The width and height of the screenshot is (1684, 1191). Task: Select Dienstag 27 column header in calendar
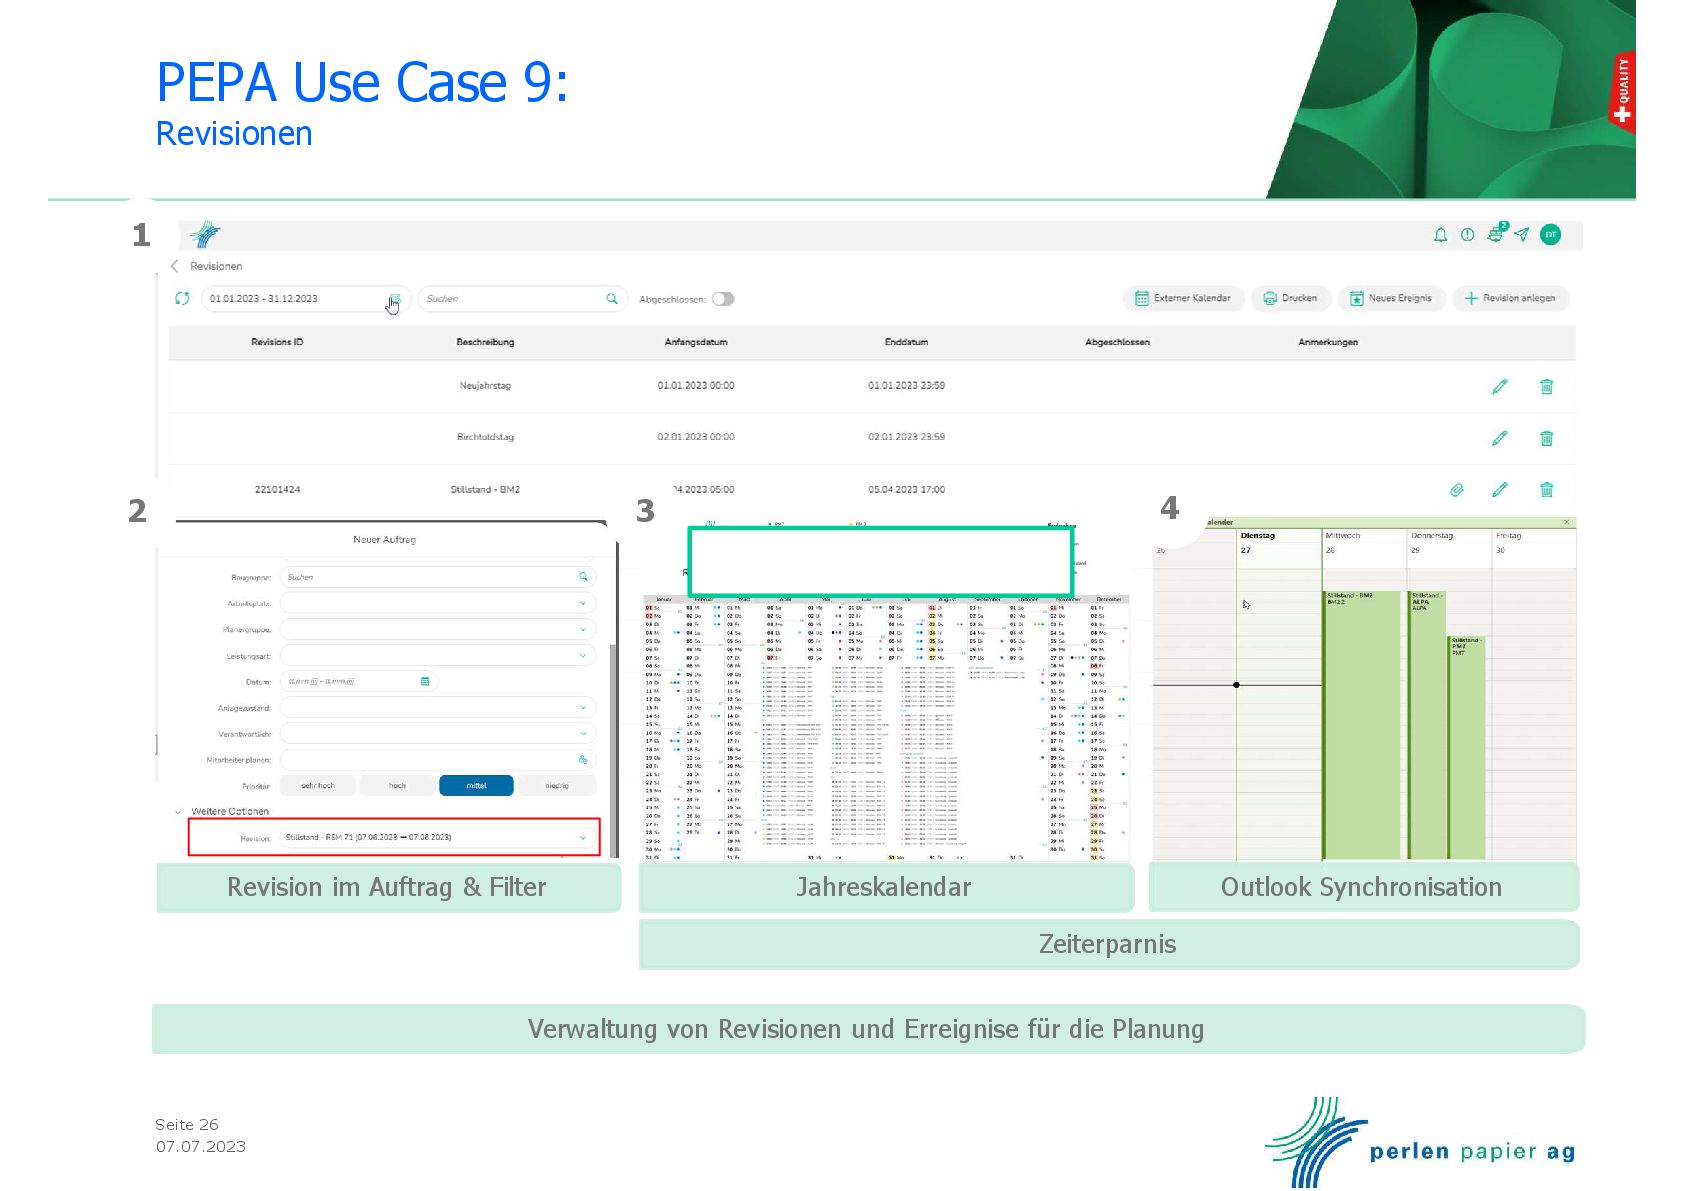pyautogui.click(x=1279, y=542)
